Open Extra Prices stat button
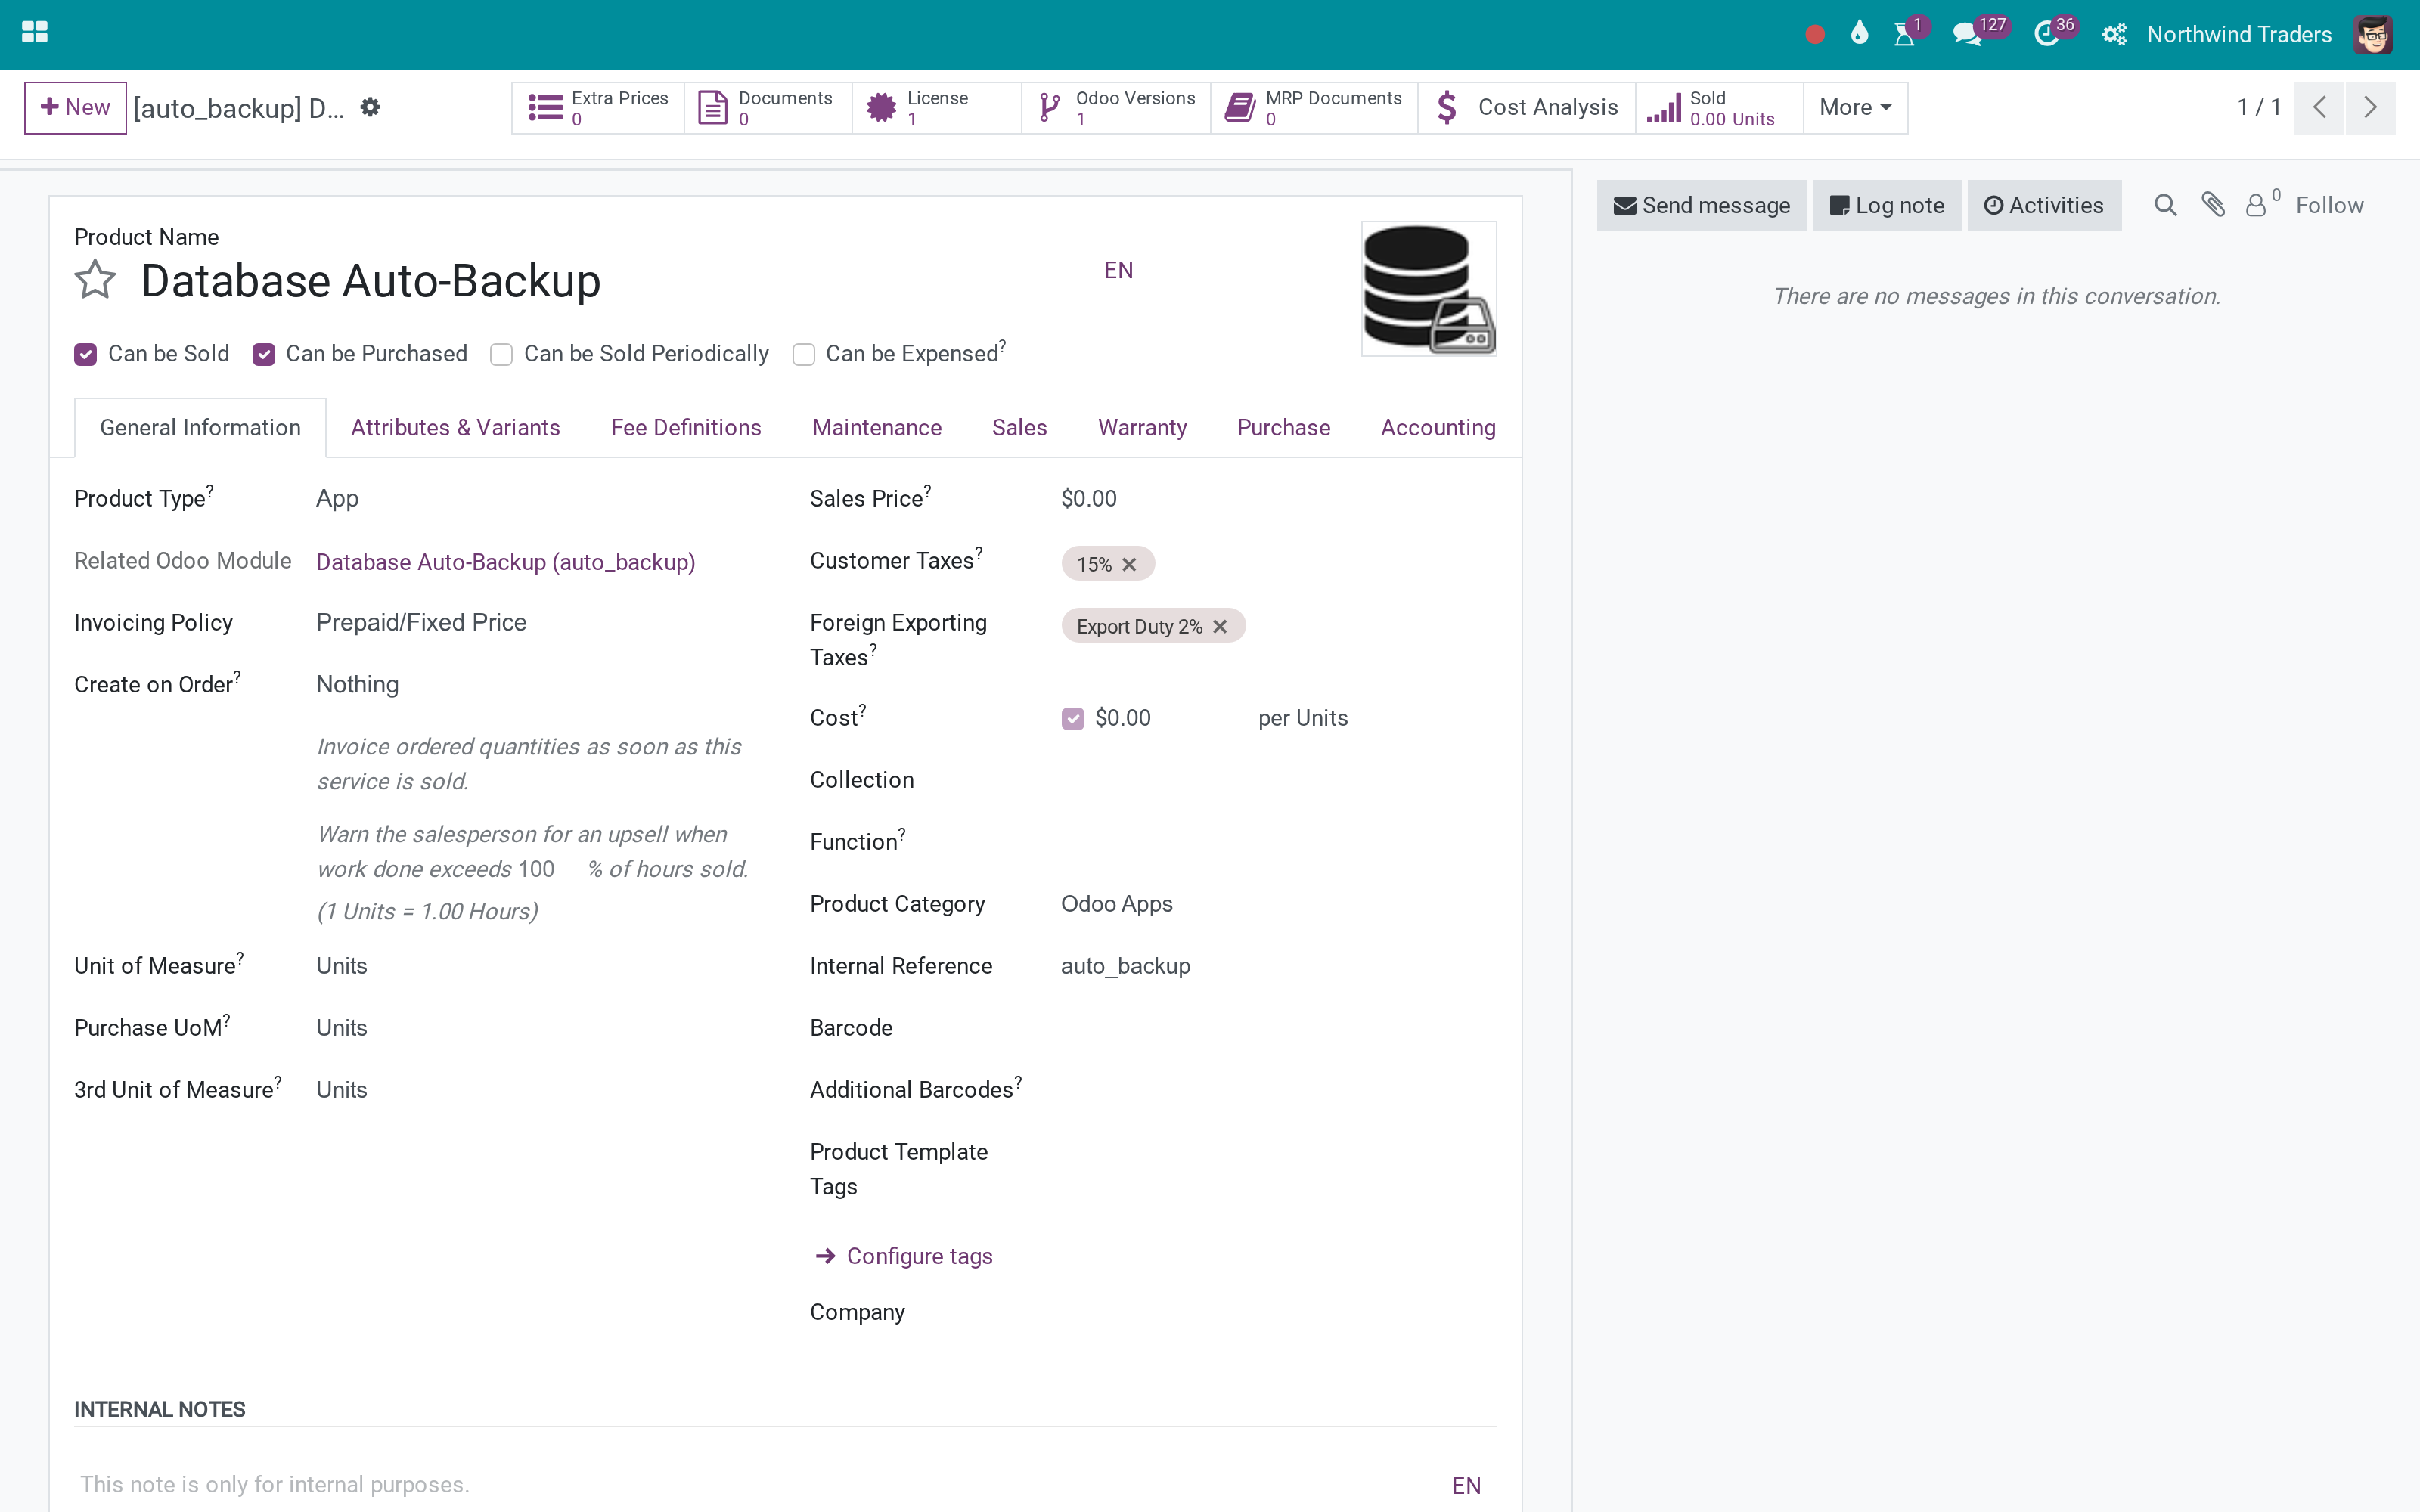The width and height of the screenshot is (2420, 1512). (598, 107)
